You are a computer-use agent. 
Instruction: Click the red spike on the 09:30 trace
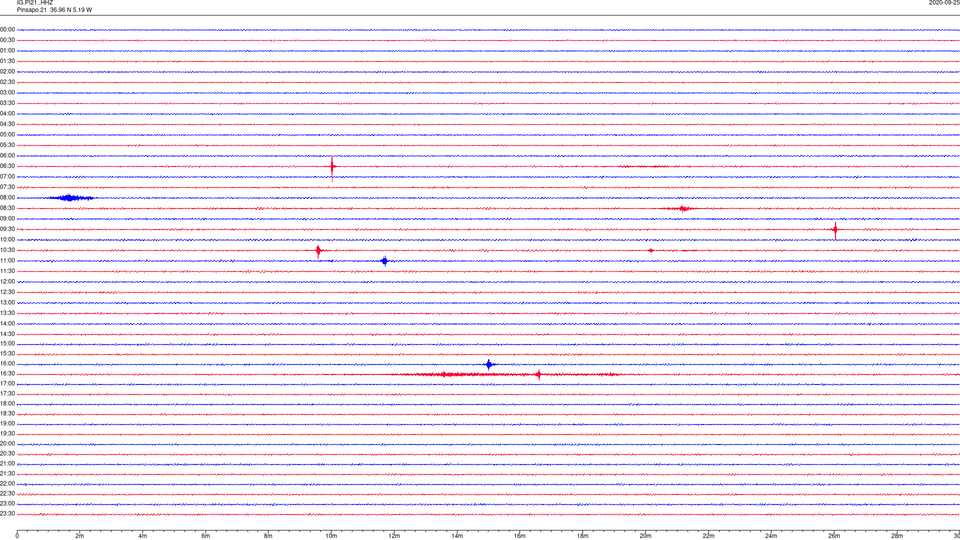(835, 230)
